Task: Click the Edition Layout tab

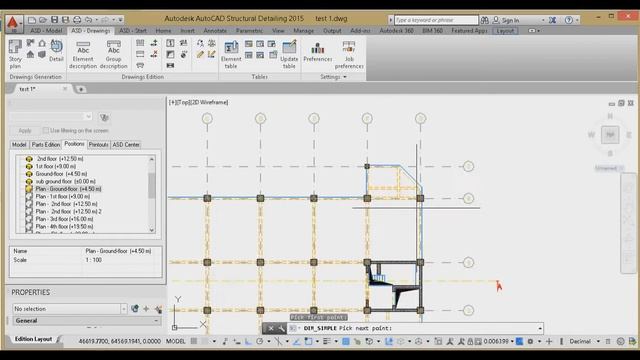Action: point(33,339)
